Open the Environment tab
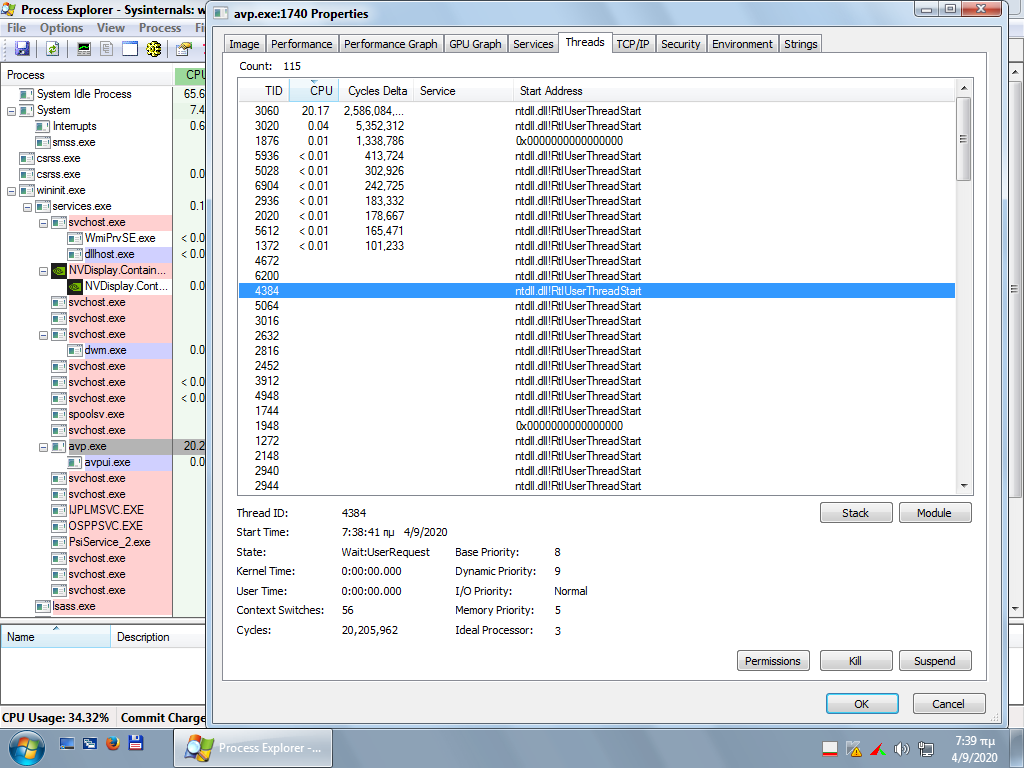 coord(742,44)
